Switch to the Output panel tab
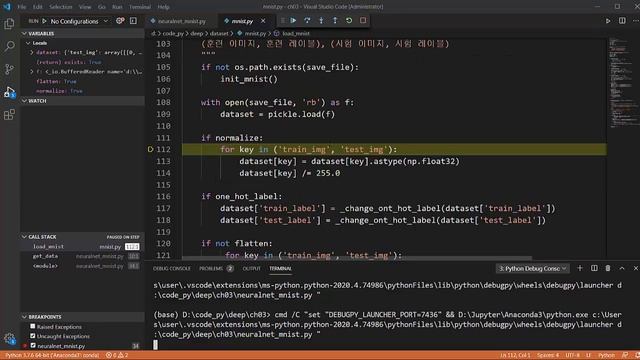This screenshot has height=360, width=640. tap(251, 268)
